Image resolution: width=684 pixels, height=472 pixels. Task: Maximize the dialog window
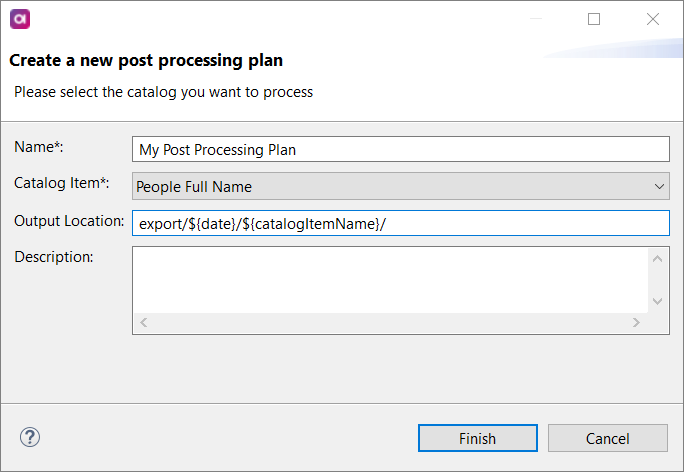[x=594, y=19]
